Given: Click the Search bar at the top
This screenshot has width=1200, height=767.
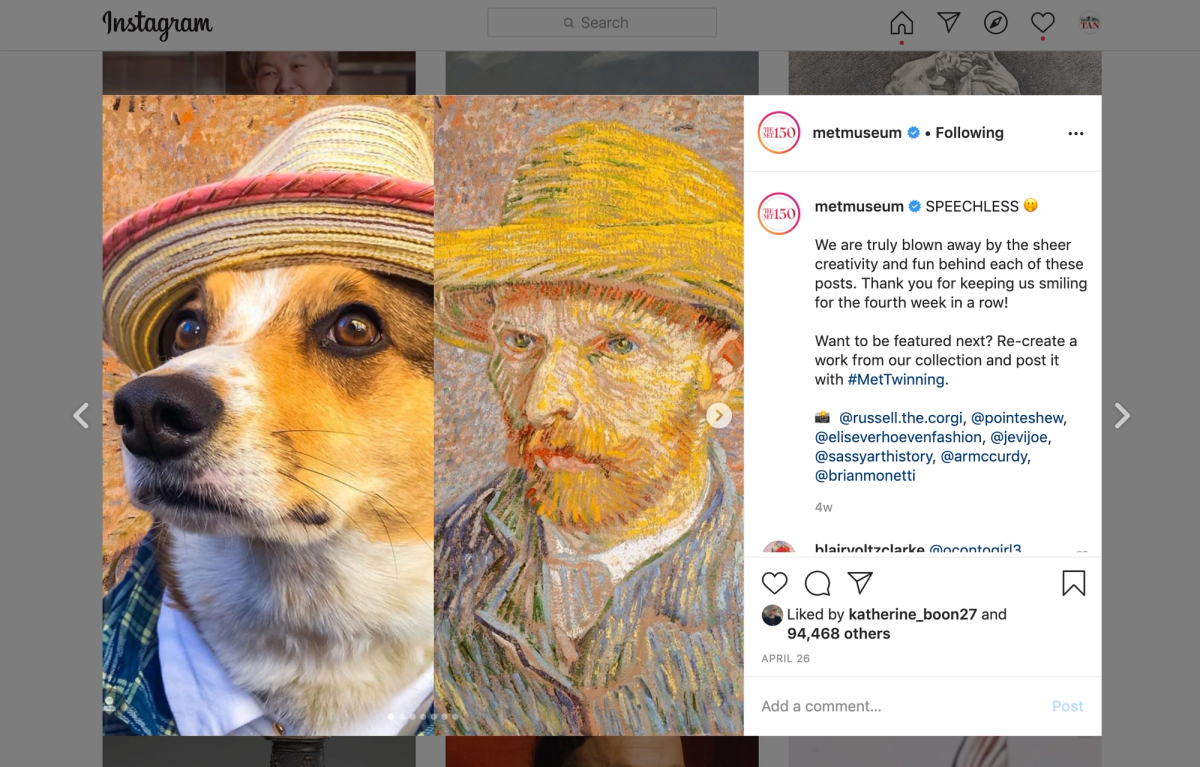Looking at the screenshot, I should tap(600, 22).
